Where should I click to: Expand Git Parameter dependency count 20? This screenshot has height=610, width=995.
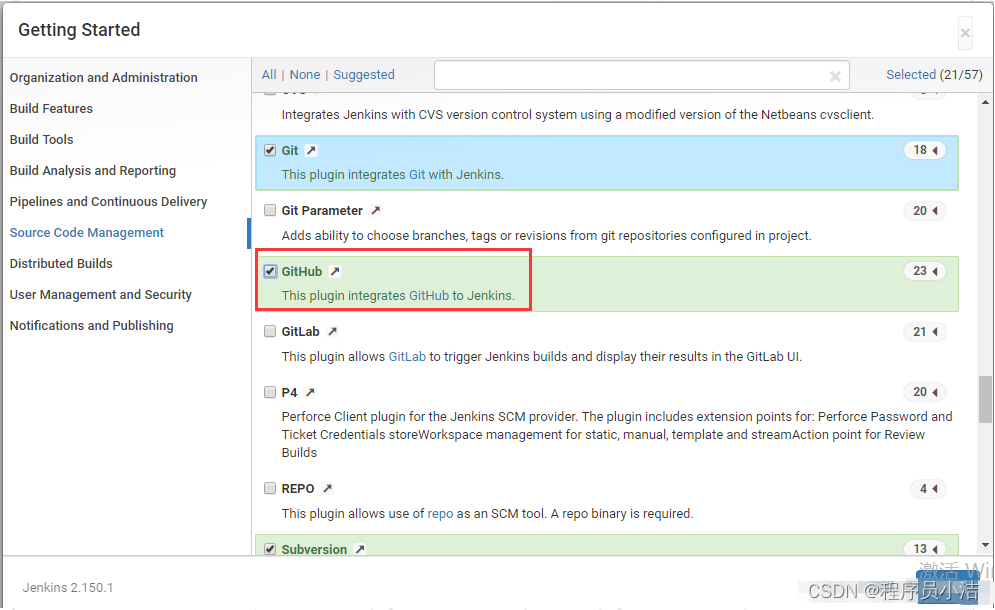click(925, 211)
